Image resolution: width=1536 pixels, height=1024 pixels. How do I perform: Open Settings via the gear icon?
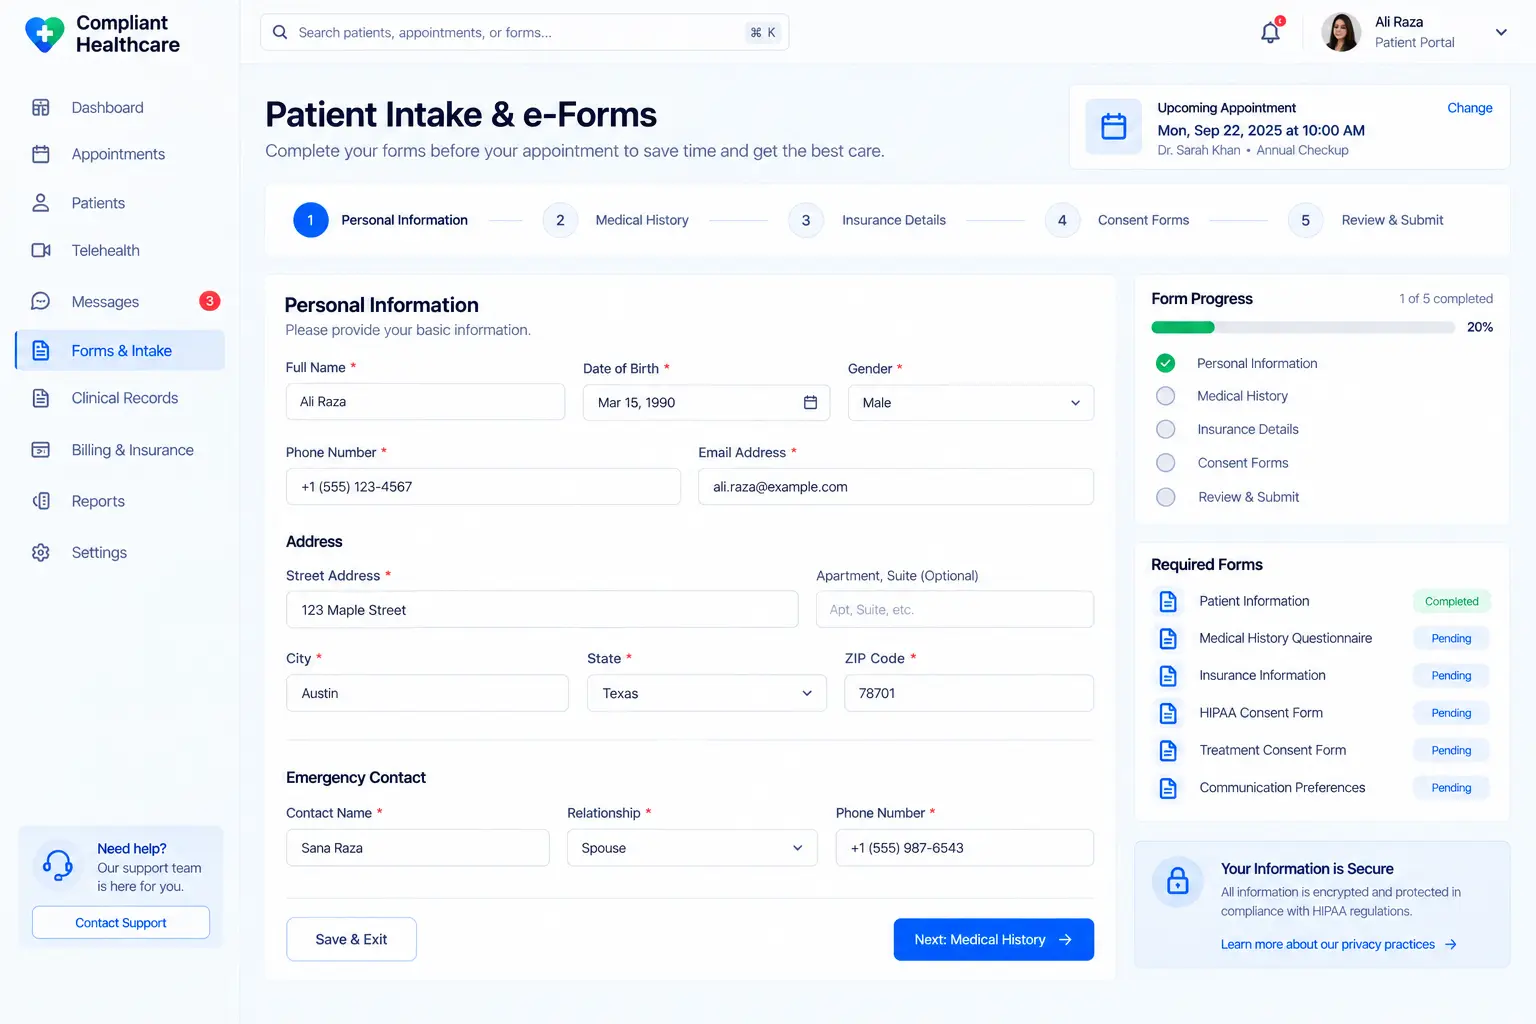[x=41, y=552]
